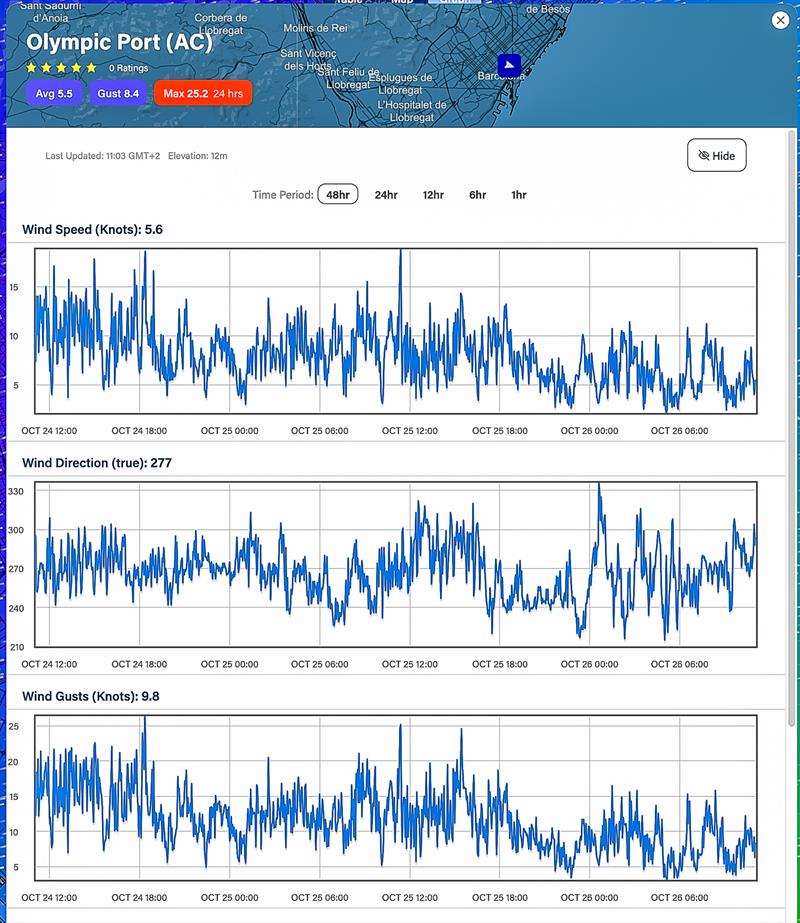Close the Olympic Port station panel

780,21
